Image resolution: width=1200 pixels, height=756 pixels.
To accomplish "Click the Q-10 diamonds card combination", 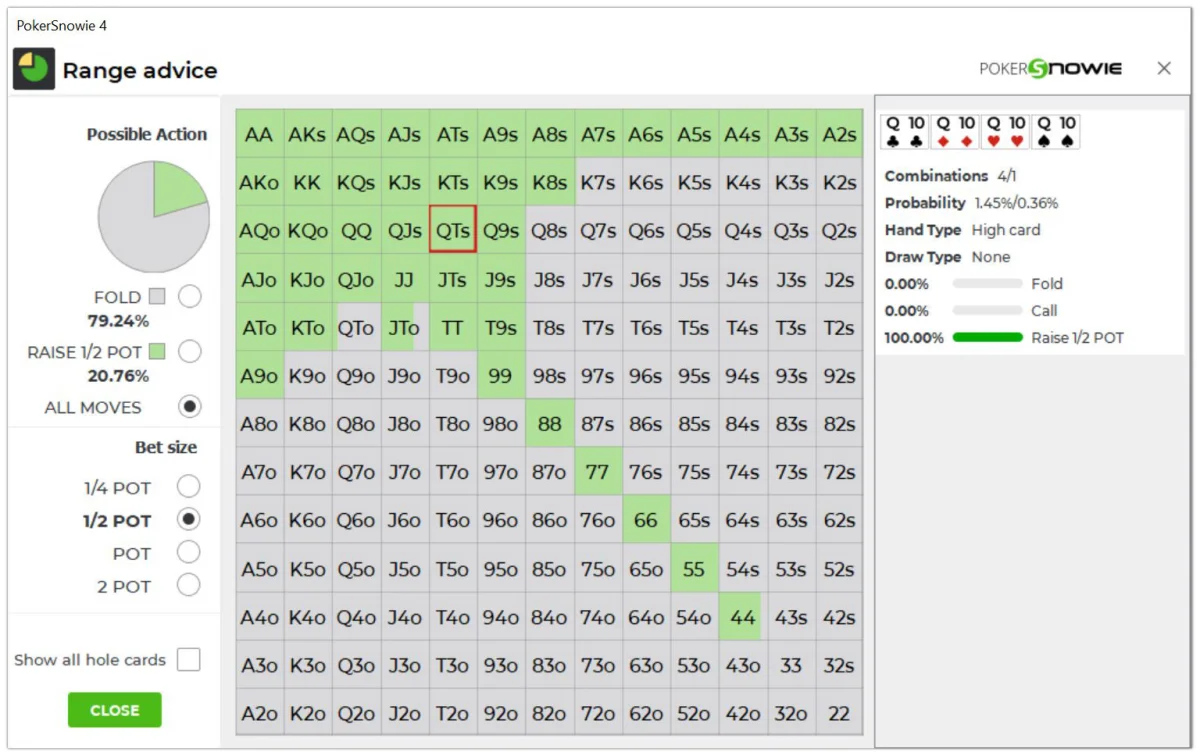I will 954,131.
